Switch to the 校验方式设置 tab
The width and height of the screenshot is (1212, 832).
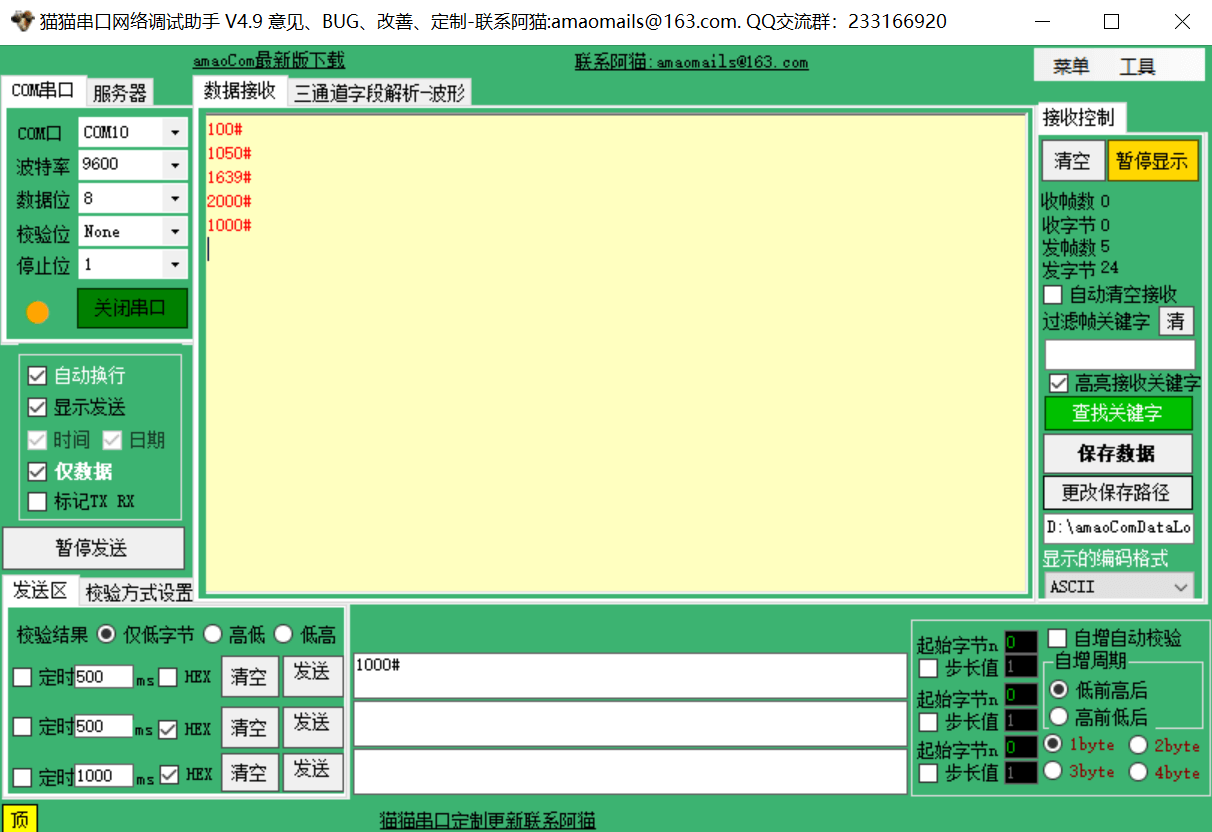138,593
